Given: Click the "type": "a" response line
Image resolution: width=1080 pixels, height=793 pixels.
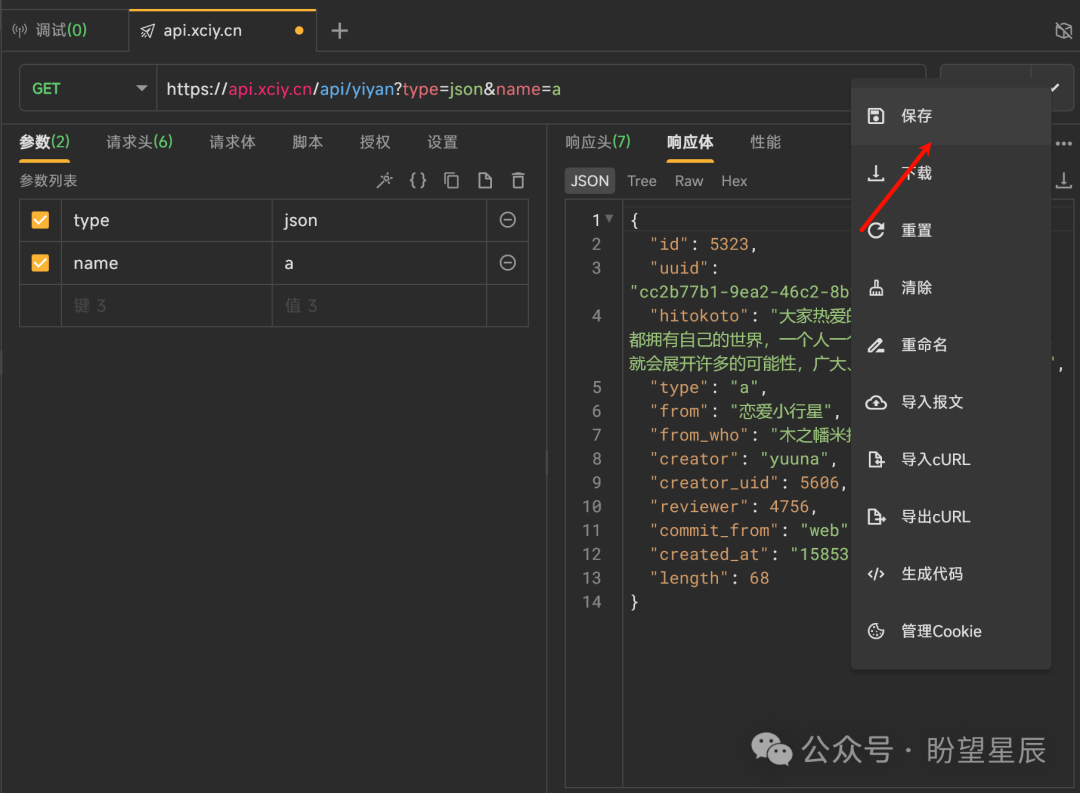Looking at the screenshot, I should click(x=708, y=387).
